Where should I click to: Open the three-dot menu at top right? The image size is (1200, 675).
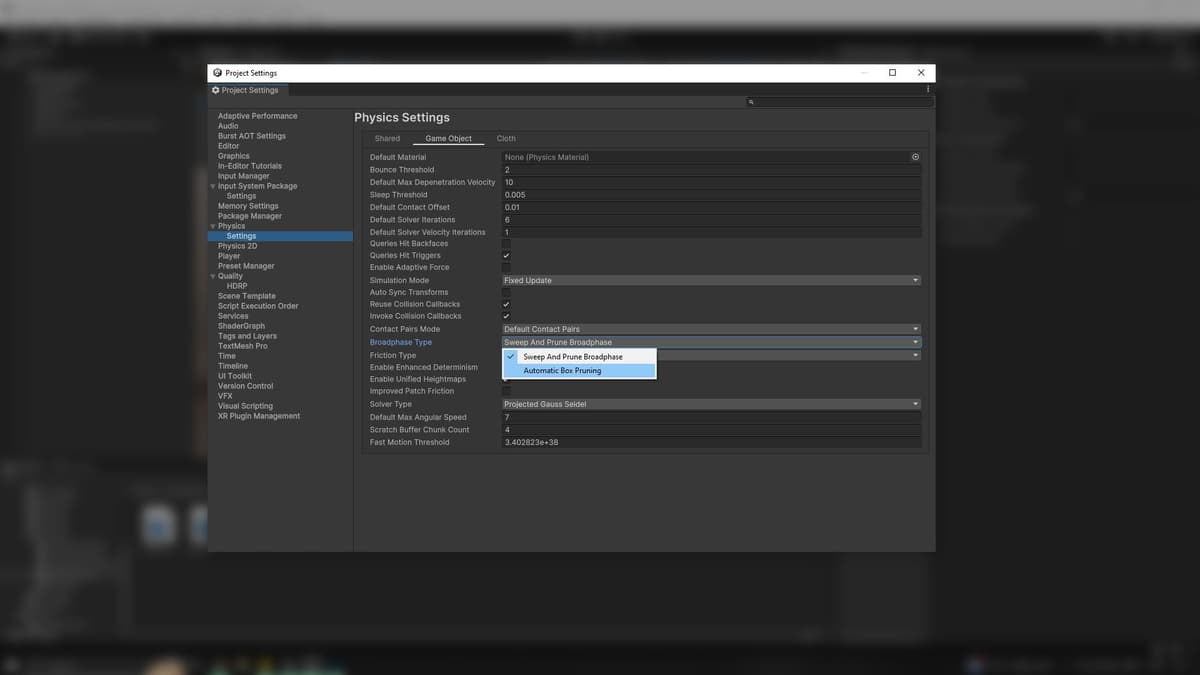point(927,89)
